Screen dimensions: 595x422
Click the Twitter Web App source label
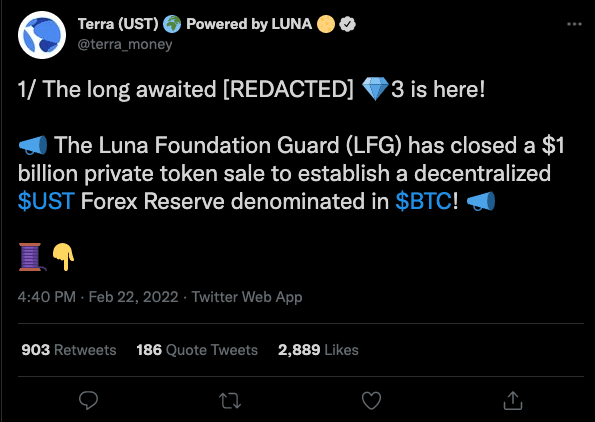click(x=247, y=297)
